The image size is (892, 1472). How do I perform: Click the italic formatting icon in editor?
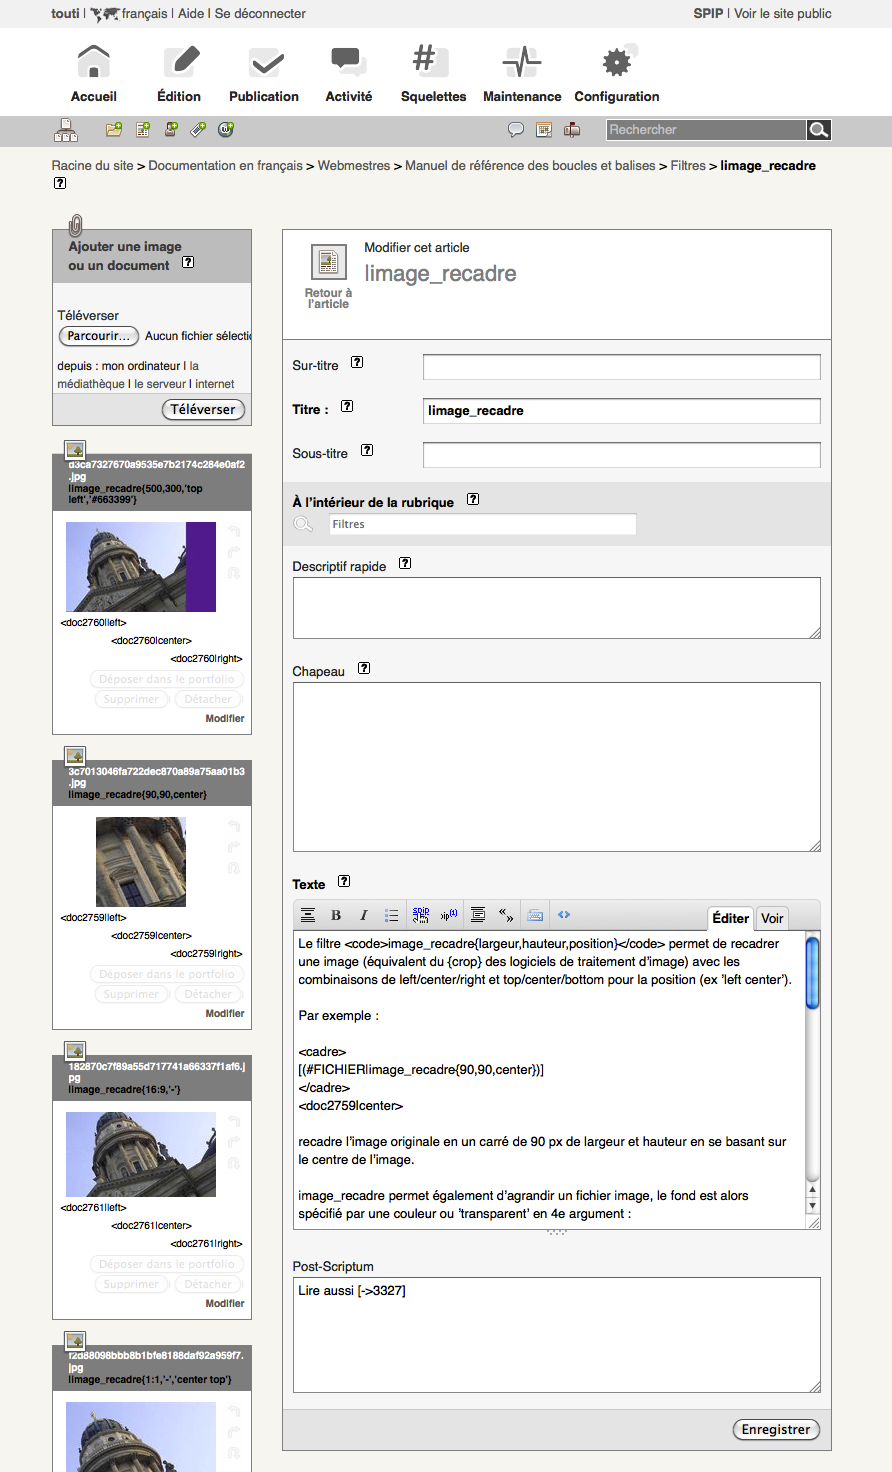pyautogui.click(x=363, y=915)
